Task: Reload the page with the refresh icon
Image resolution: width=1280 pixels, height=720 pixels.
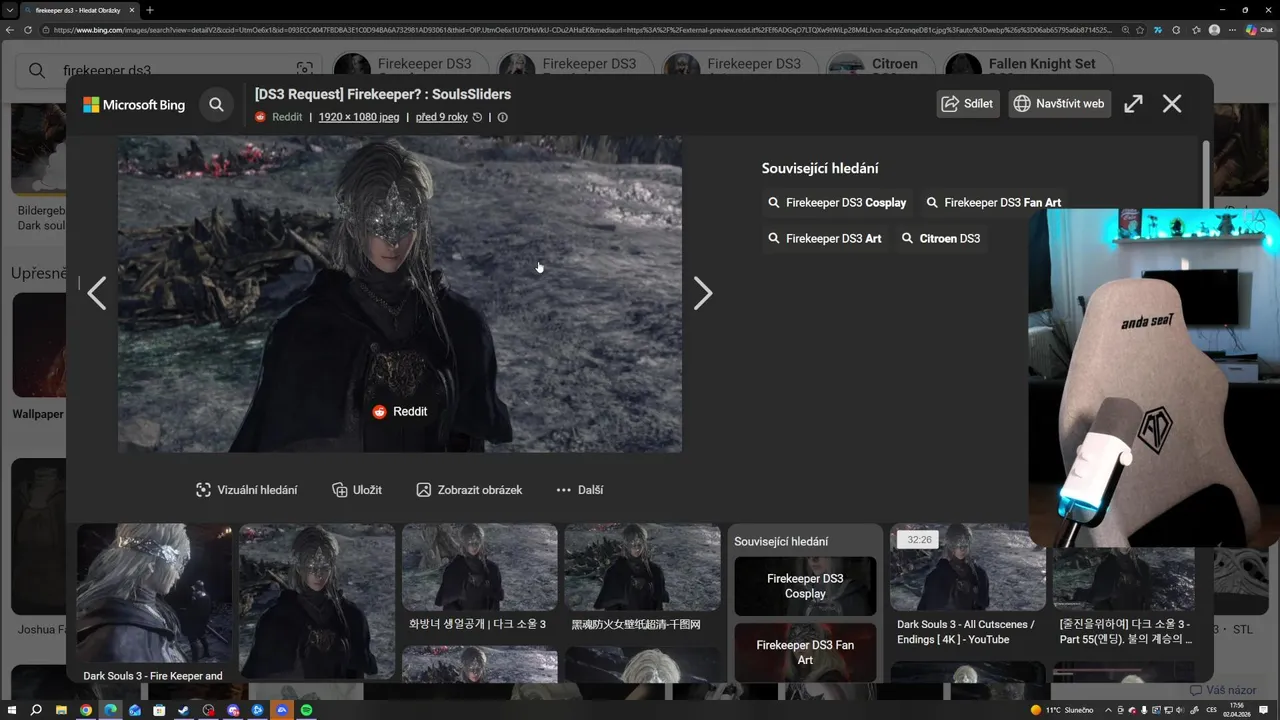Action: pyautogui.click(x=27, y=30)
